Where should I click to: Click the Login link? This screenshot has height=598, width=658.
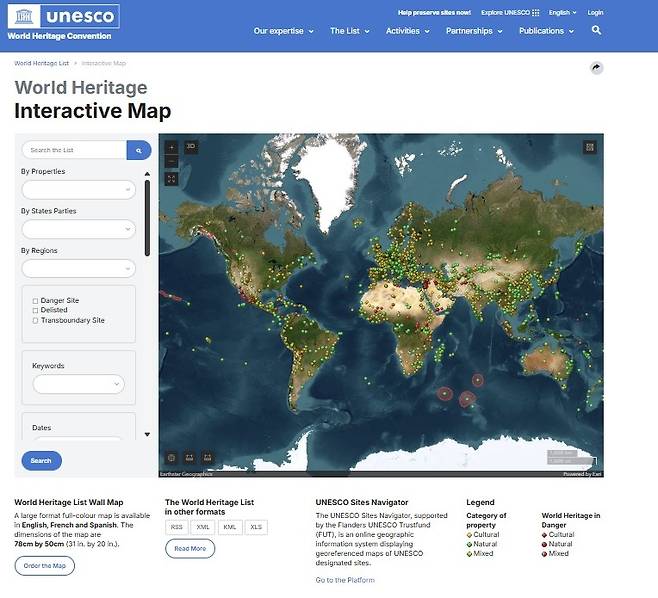coord(595,13)
